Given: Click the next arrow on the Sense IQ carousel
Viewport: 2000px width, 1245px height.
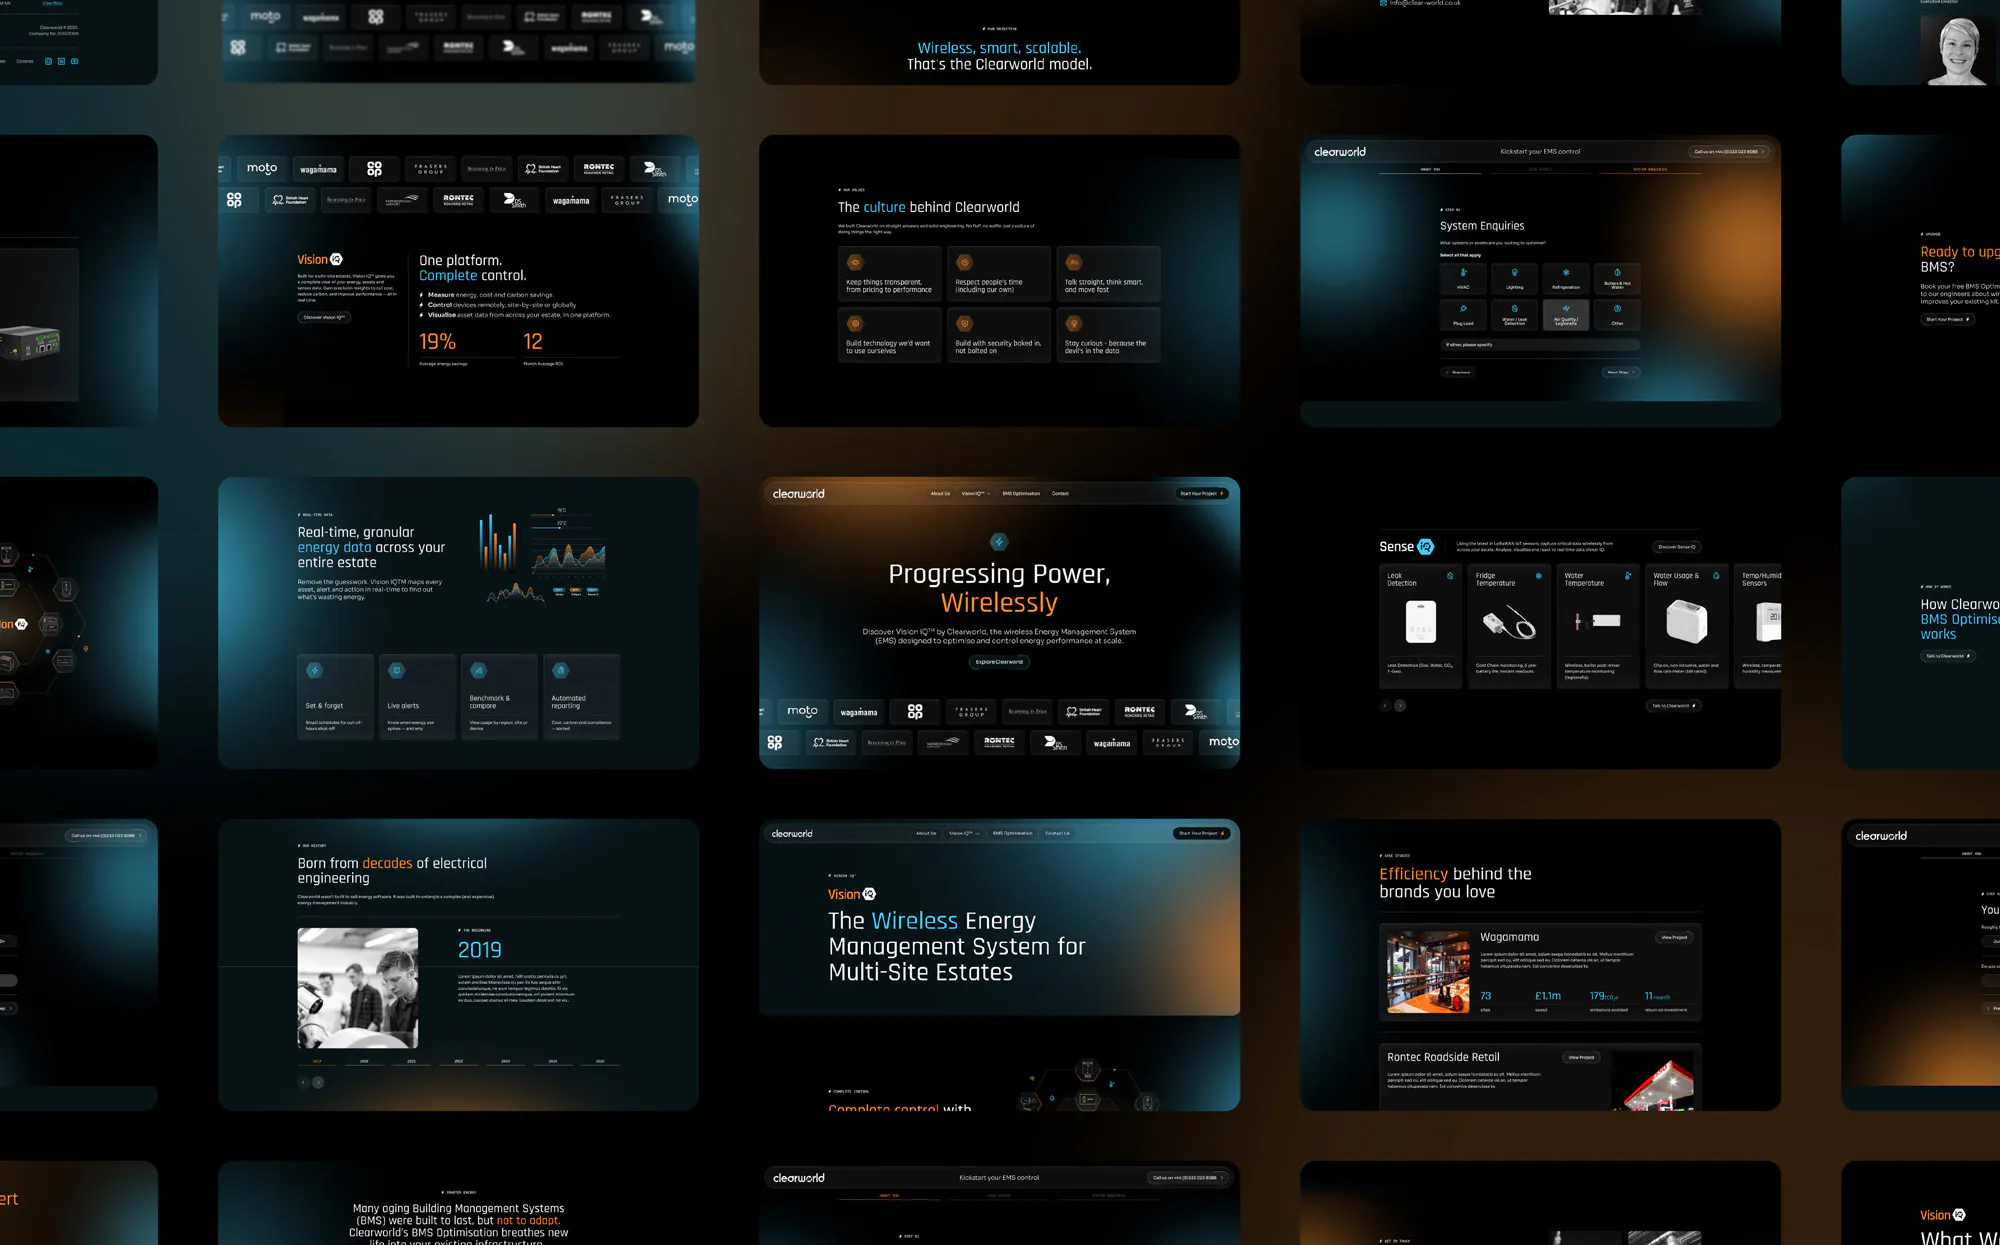Looking at the screenshot, I should click(1400, 706).
